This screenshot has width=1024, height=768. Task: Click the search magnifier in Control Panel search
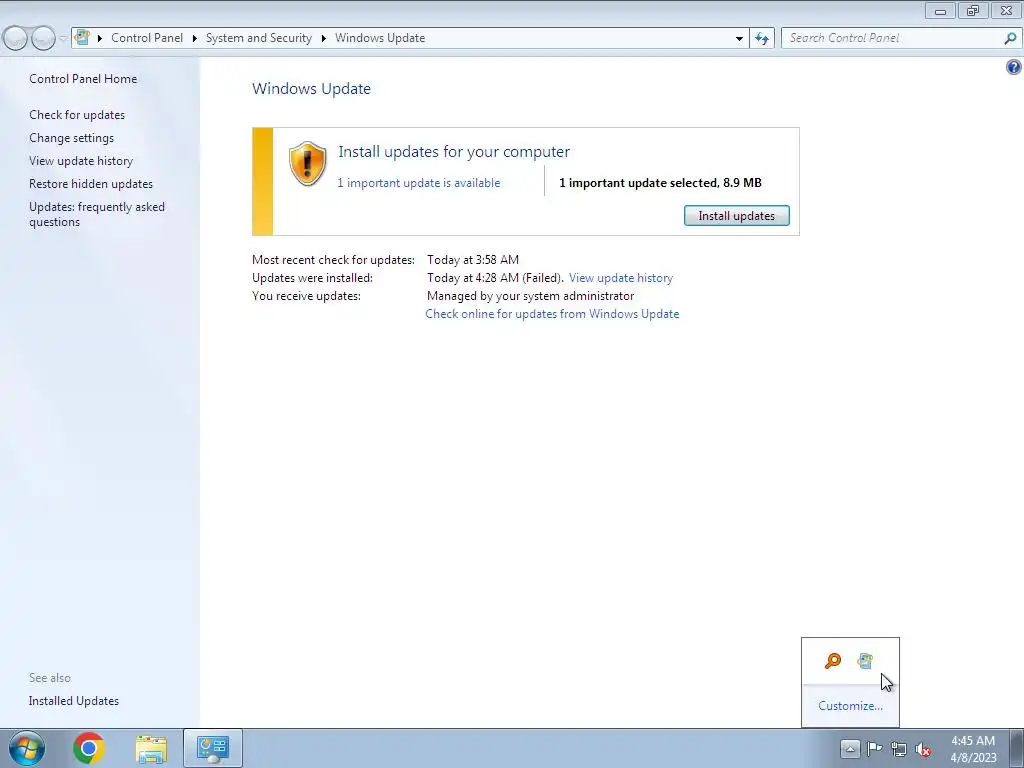click(1010, 38)
